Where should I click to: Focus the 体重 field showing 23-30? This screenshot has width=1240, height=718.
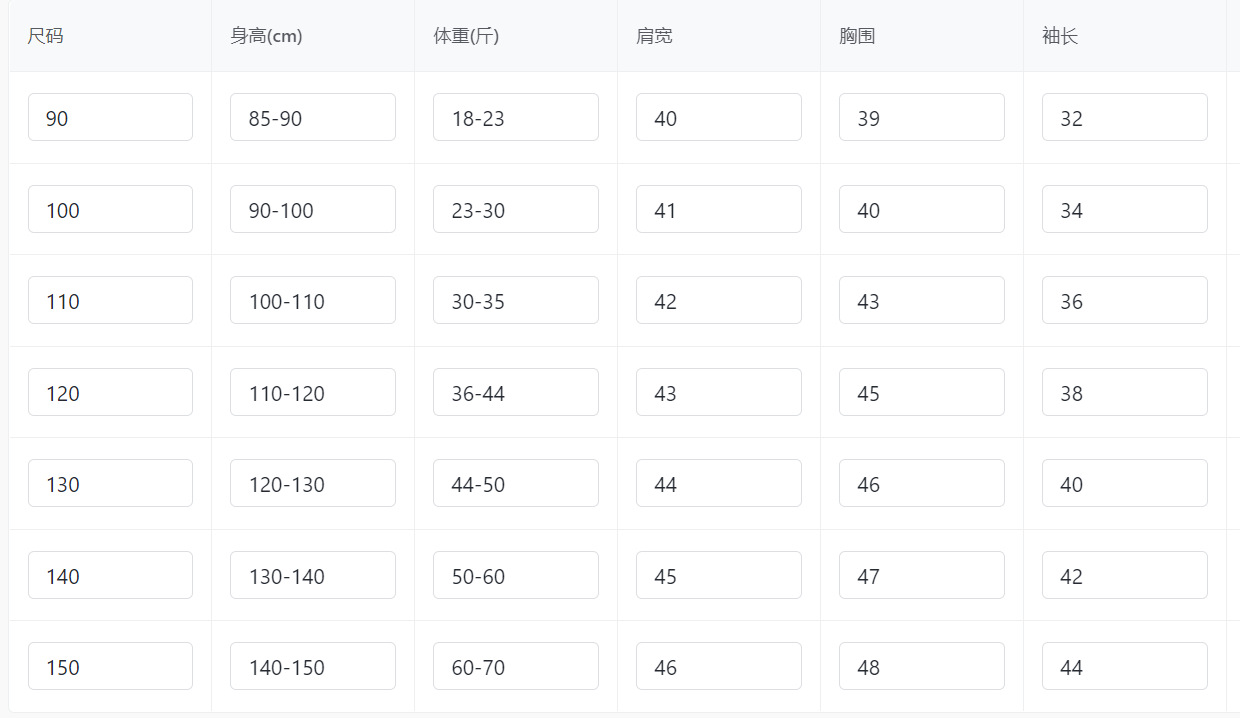(515, 209)
